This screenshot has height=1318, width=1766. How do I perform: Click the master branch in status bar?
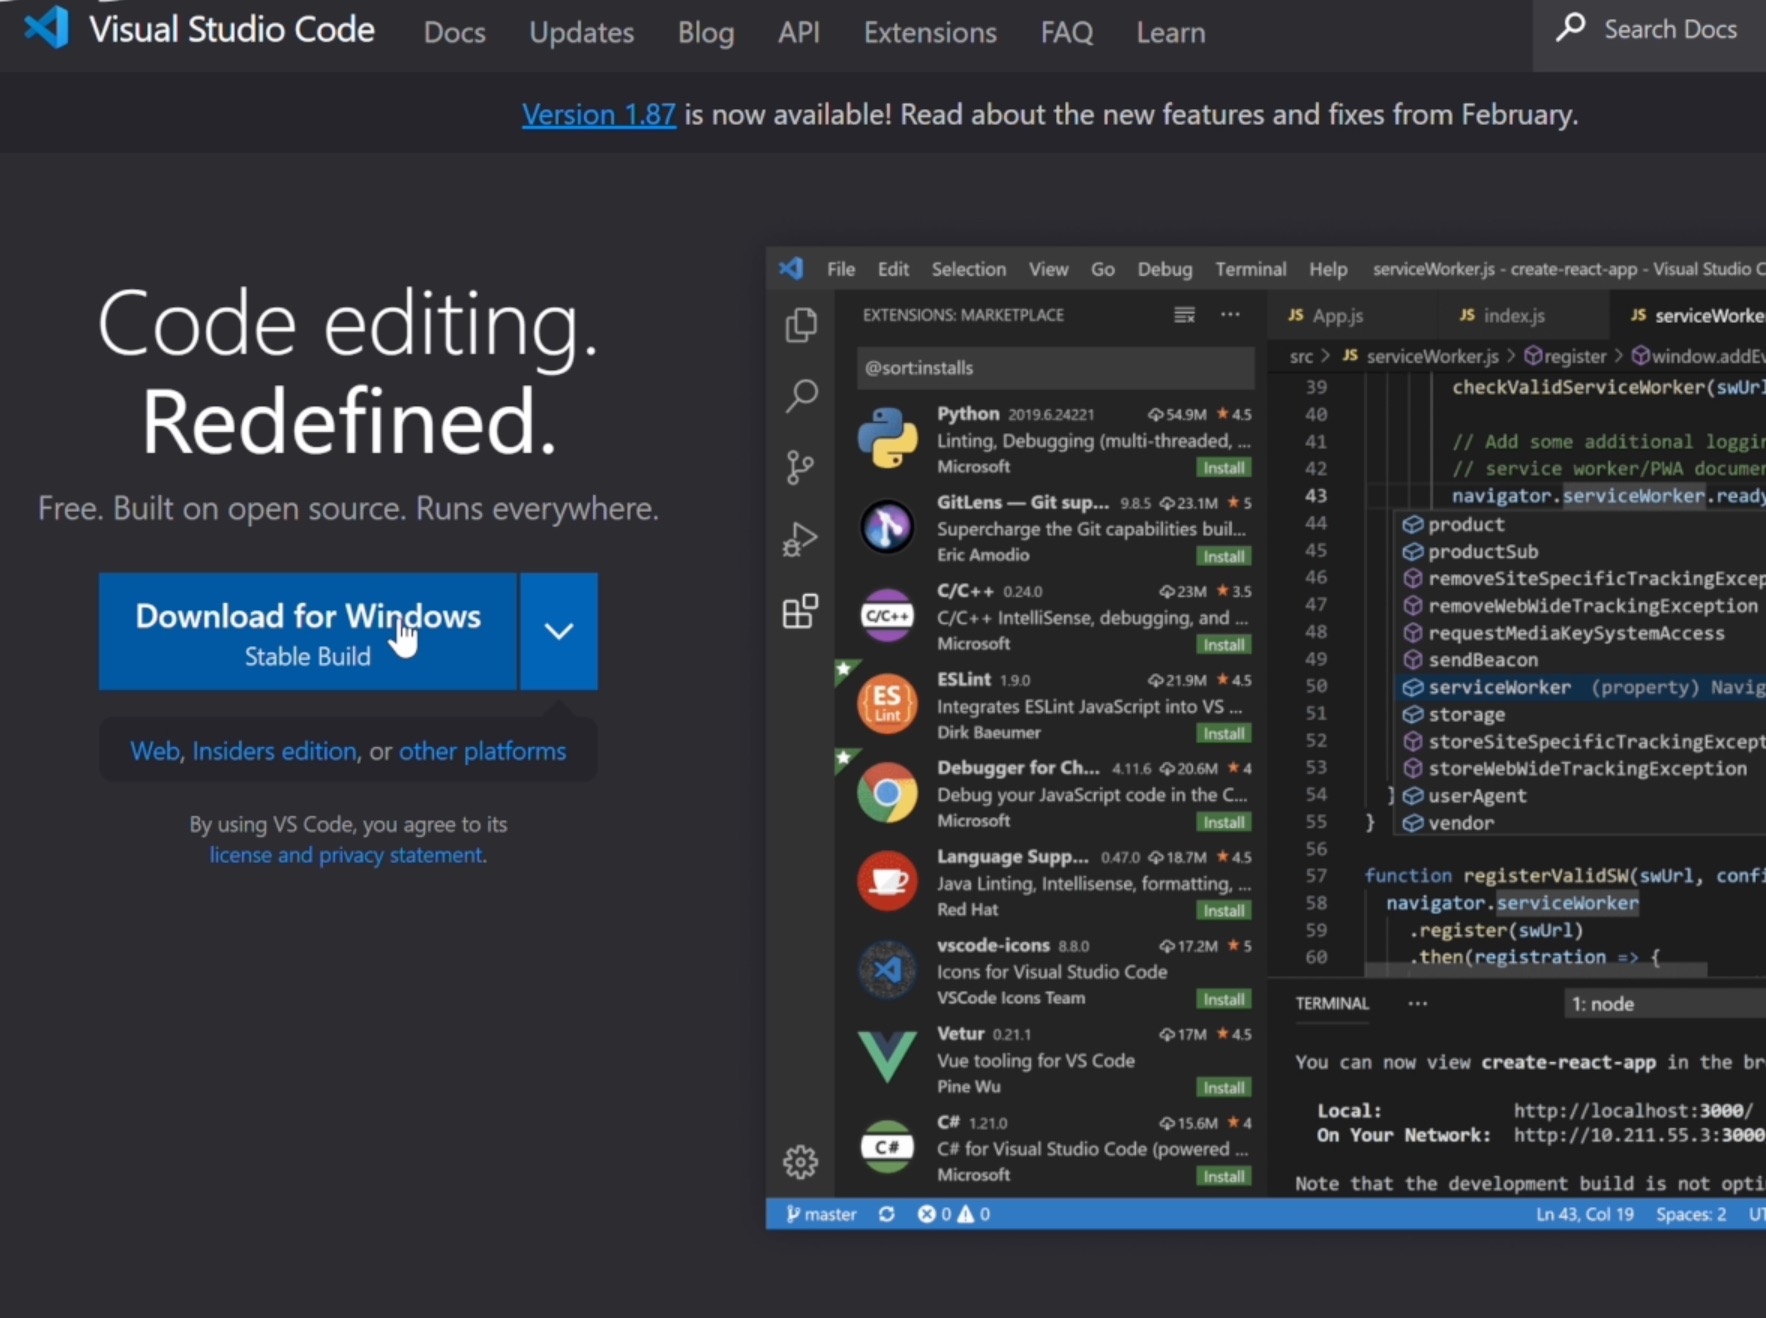pyautogui.click(x=821, y=1214)
